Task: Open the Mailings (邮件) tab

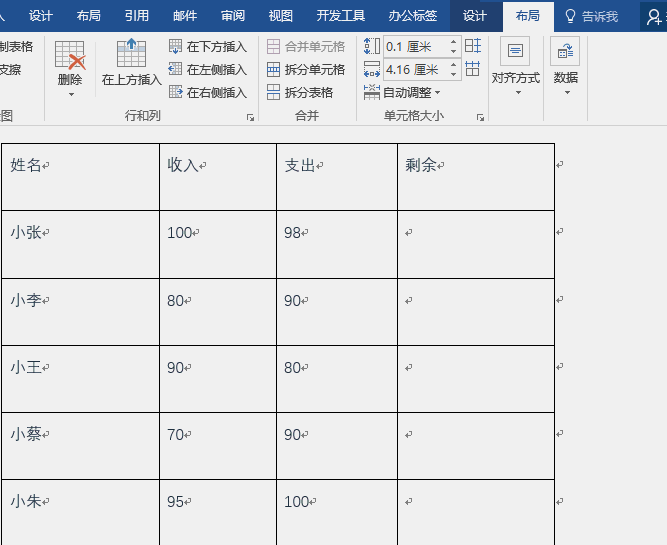Action: (x=185, y=16)
